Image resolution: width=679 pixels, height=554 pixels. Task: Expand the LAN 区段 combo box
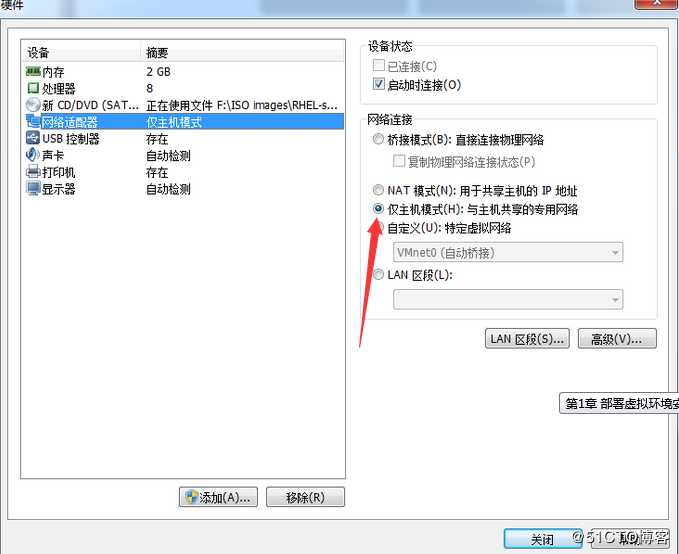508,299
